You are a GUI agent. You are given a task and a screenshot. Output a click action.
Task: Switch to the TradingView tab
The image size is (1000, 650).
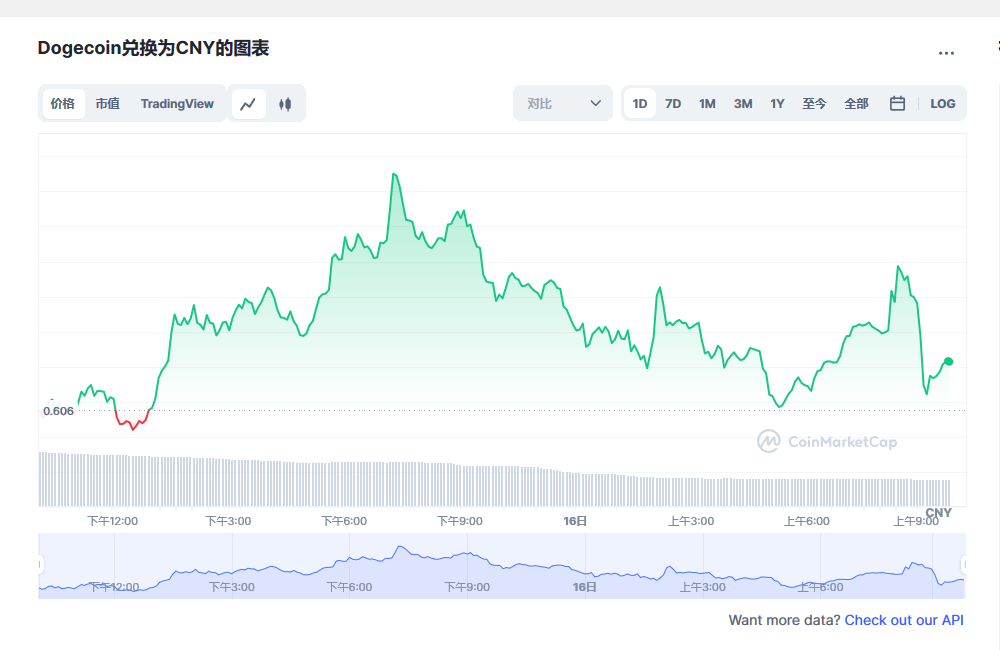click(177, 103)
